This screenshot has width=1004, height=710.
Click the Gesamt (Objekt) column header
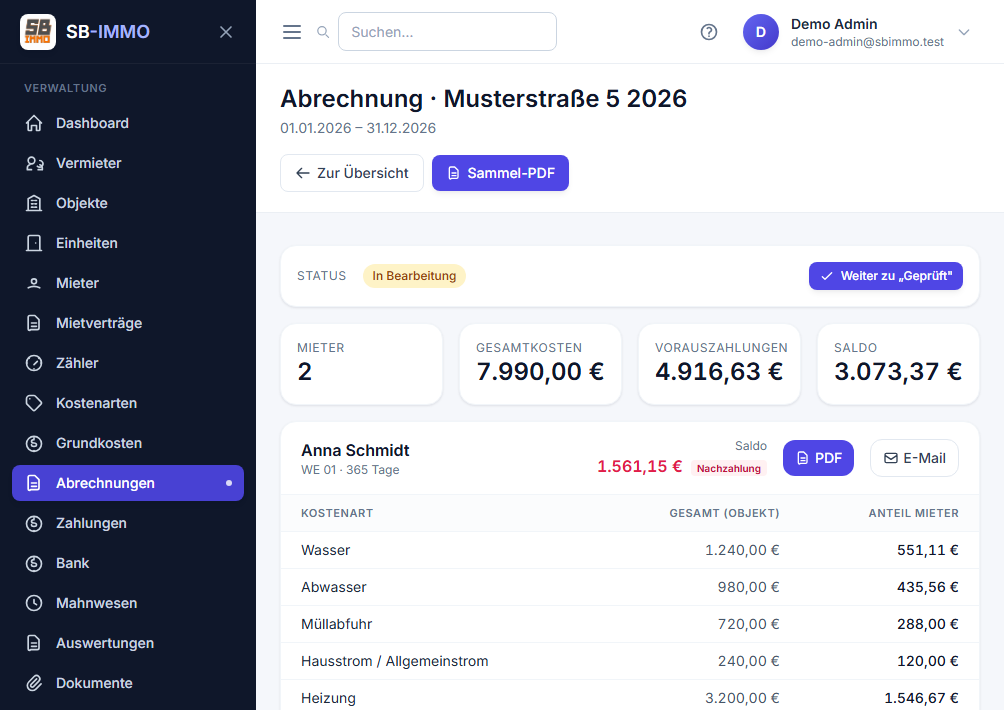724,513
